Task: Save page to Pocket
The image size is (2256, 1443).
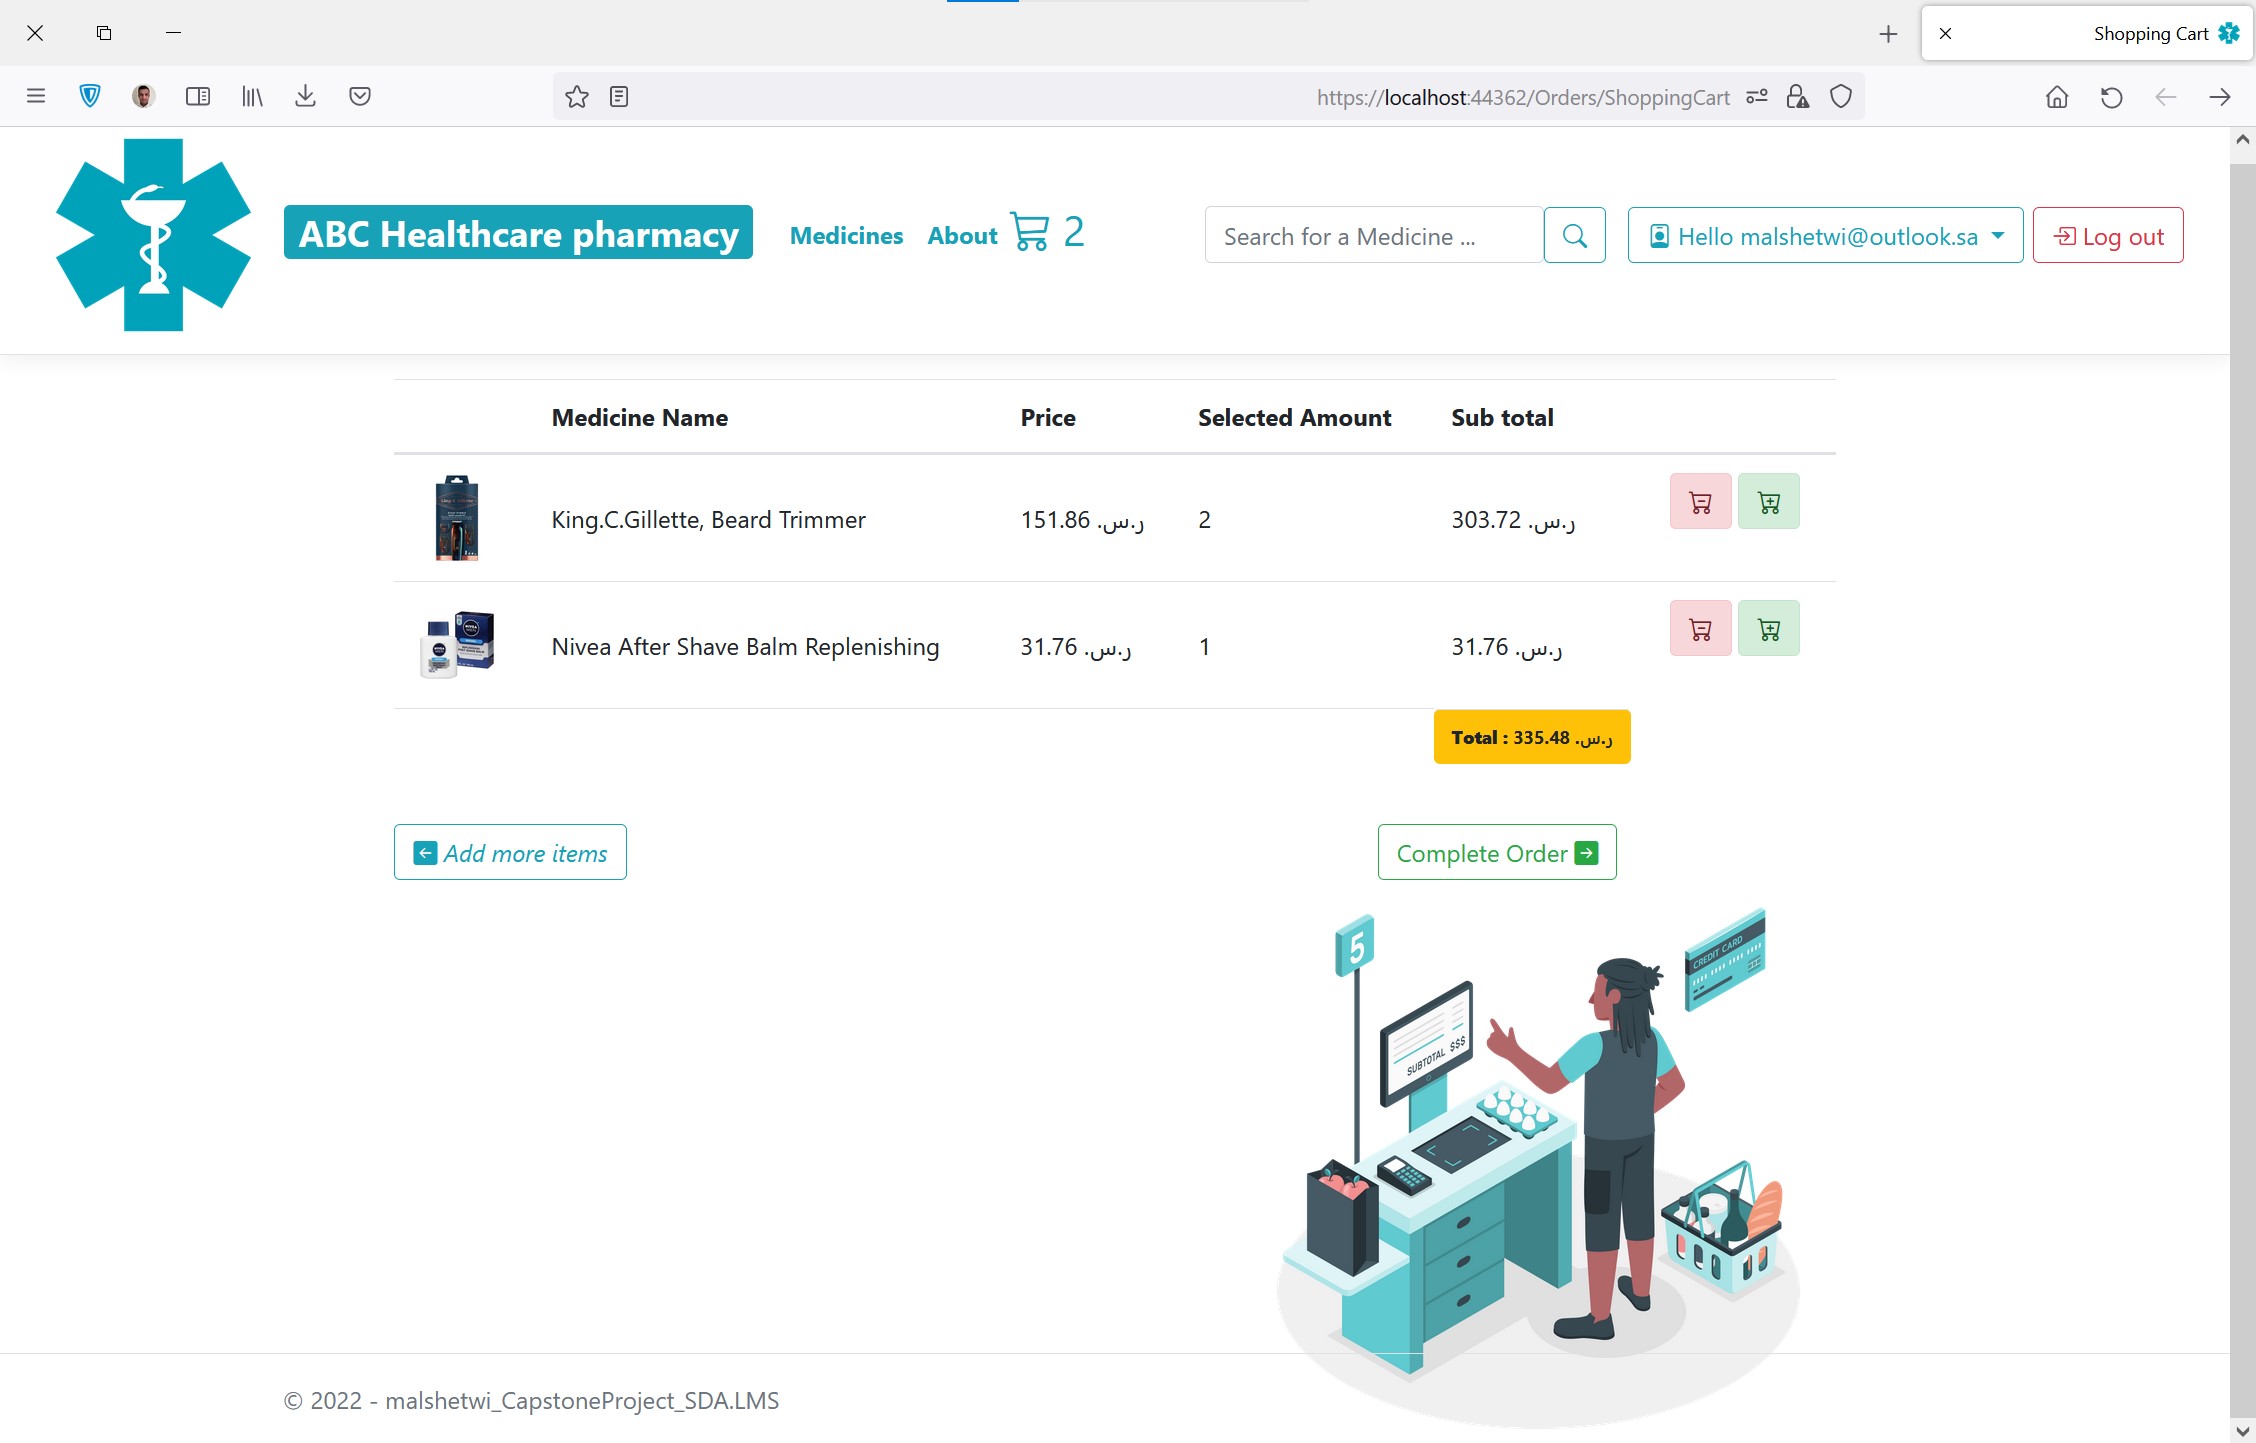Action: click(x=361, y=96)
